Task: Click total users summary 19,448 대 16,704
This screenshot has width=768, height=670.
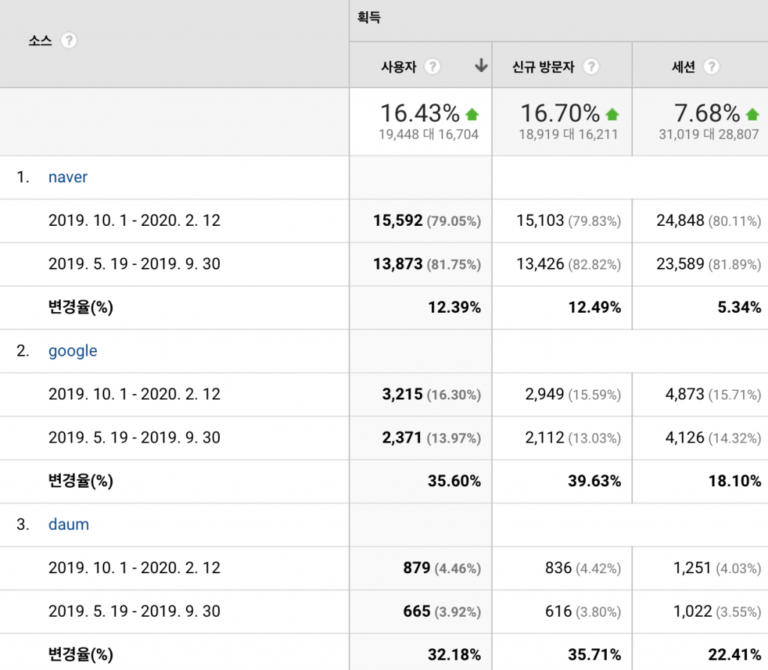Action: click(427, 133)
